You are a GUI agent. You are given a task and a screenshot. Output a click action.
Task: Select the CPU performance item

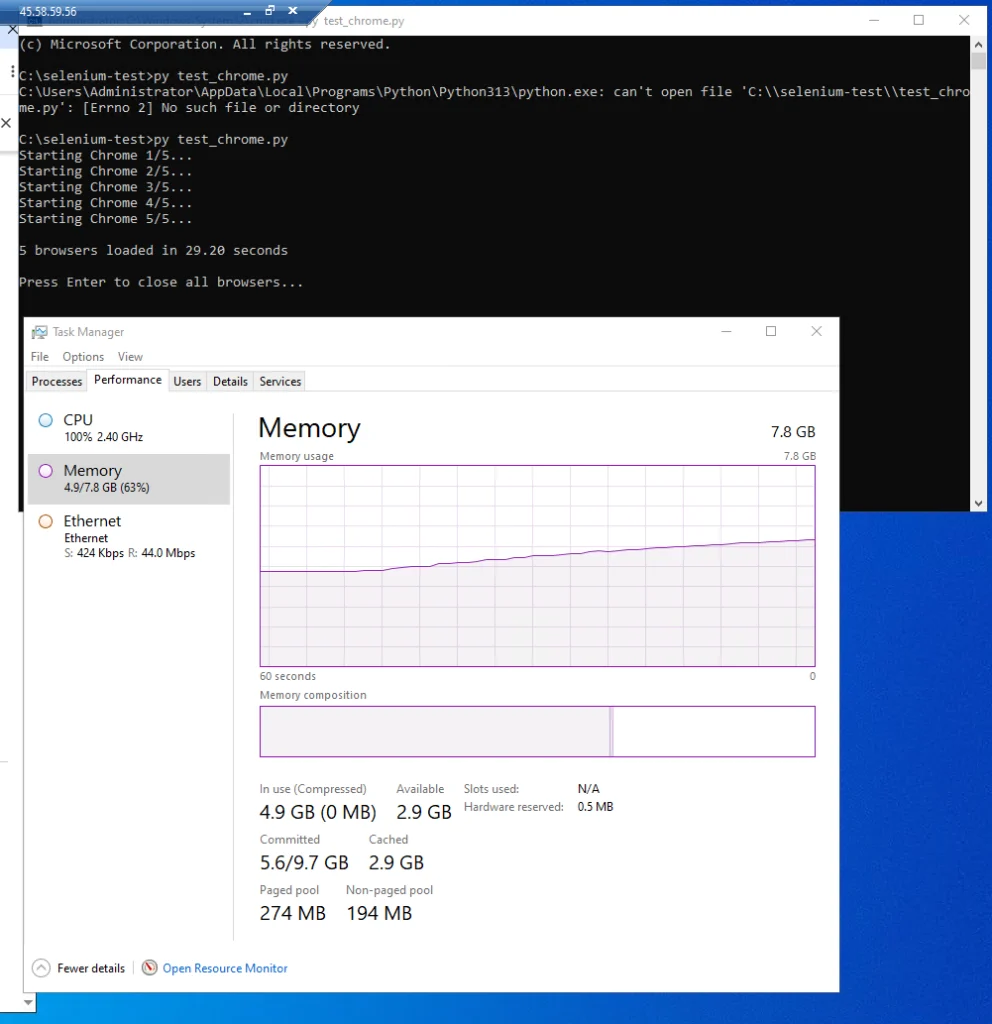click(129, 428)
